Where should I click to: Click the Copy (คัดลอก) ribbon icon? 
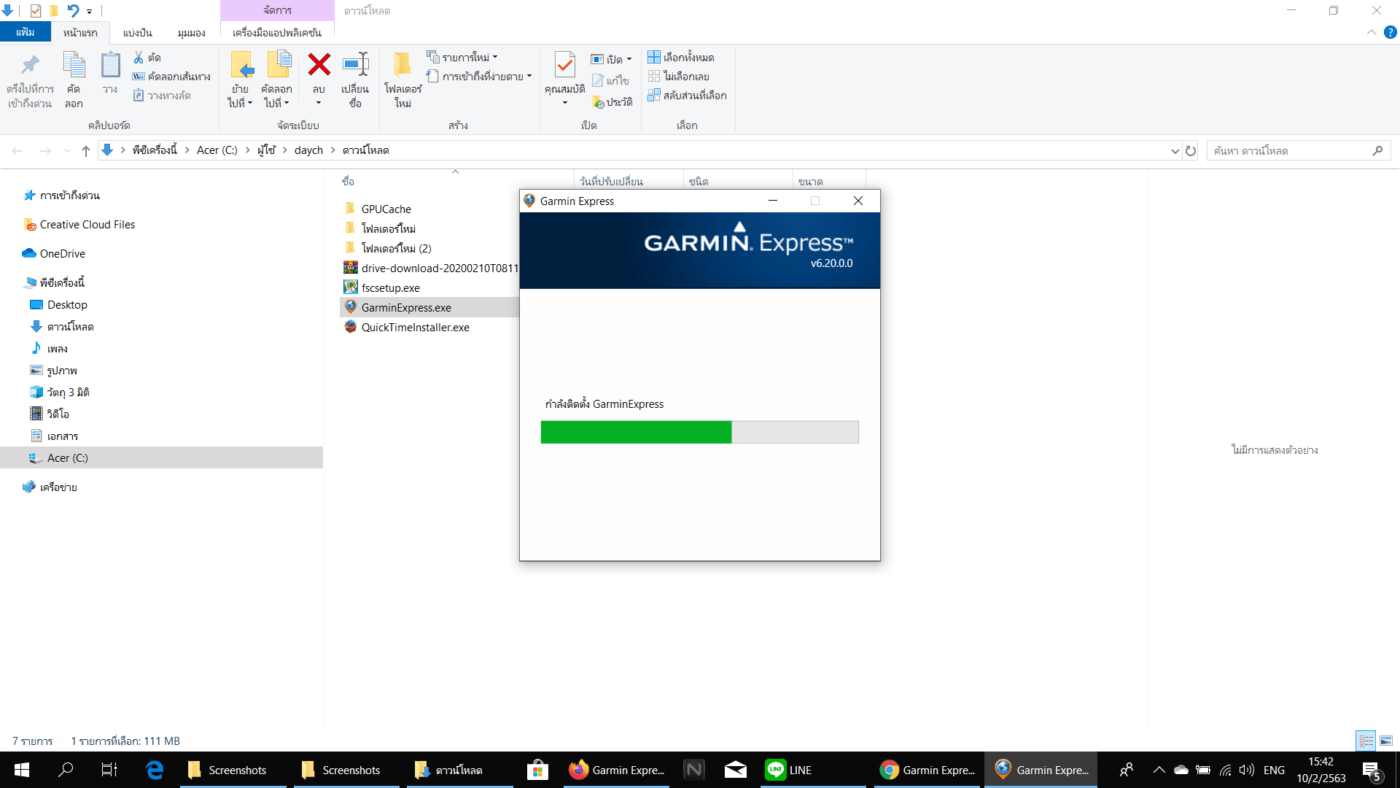(74, 80)
